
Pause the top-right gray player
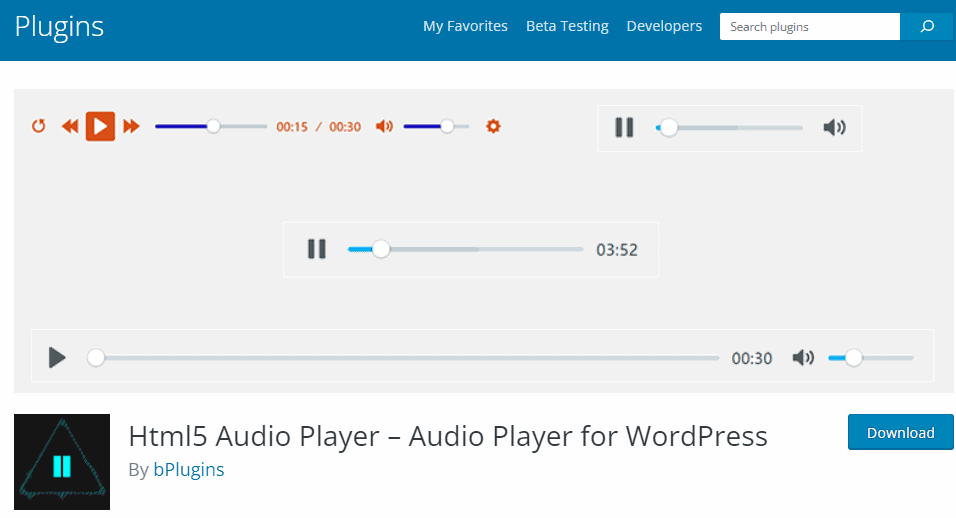(x=624, y=128)
